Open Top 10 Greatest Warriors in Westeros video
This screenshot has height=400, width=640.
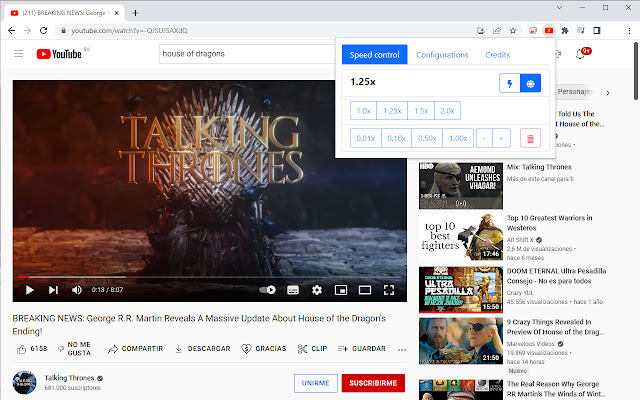tap(549, 223)
